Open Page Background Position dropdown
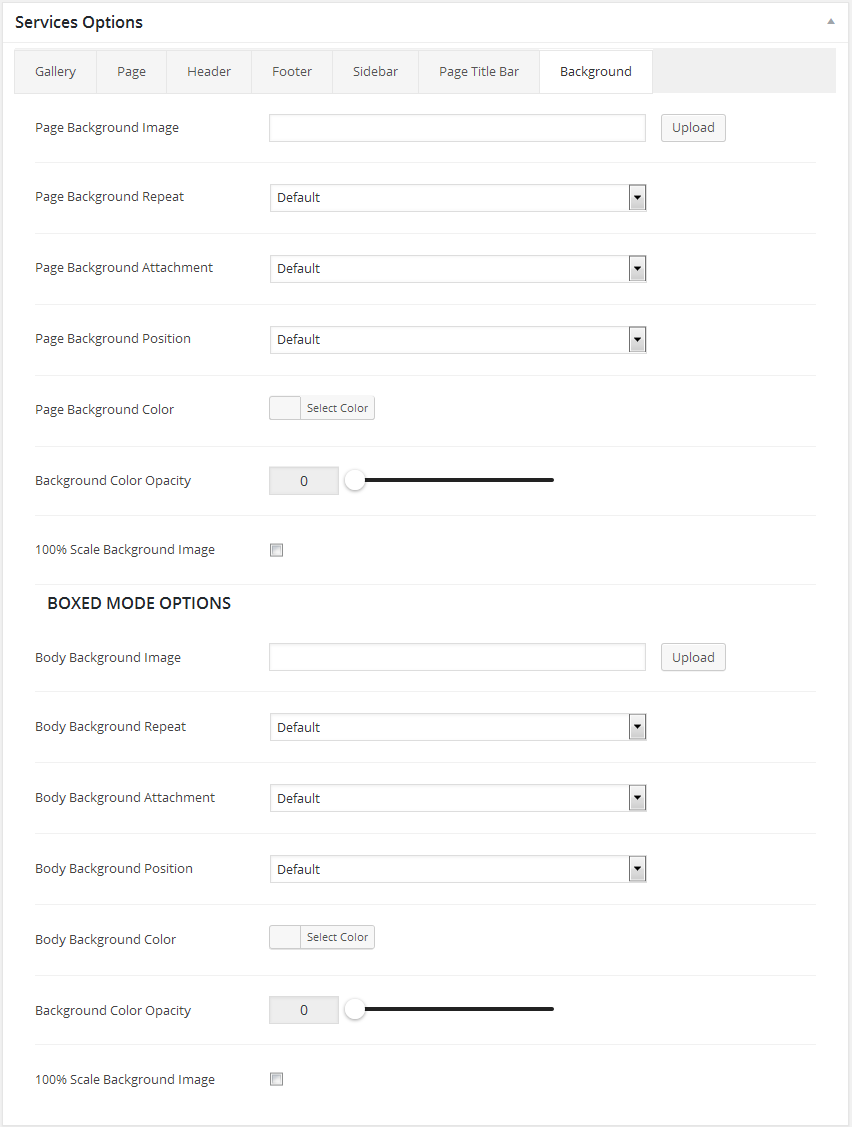Screen dimensions: 852x1127 (x=458, y=340)
